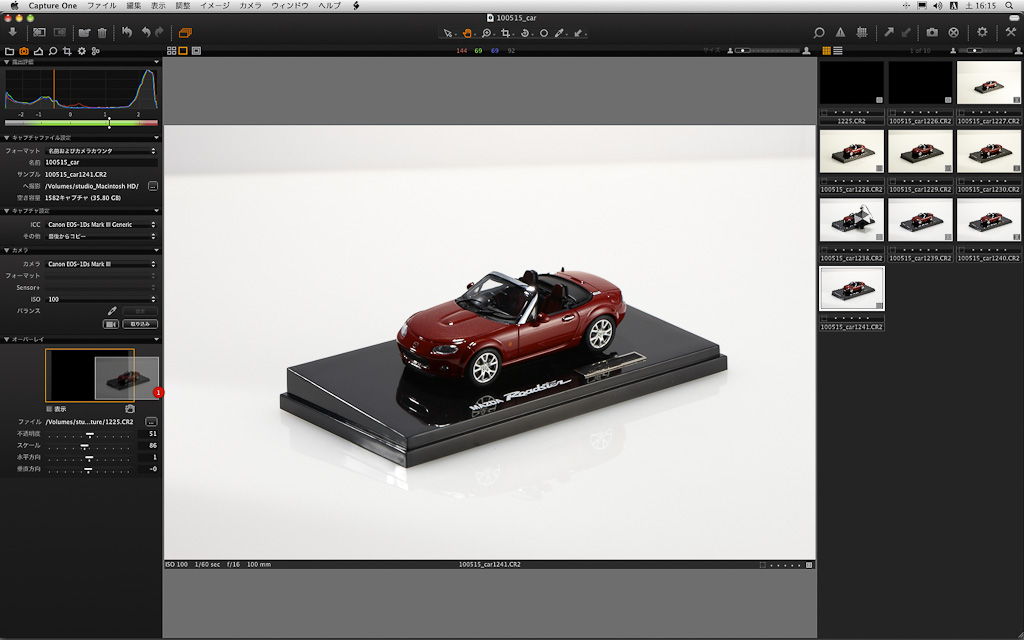Select the orange hand pan tool

click(x=467, y=33)
